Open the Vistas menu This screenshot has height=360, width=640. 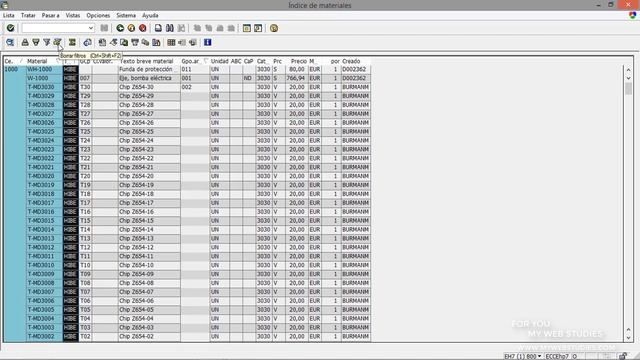point(73,16)
